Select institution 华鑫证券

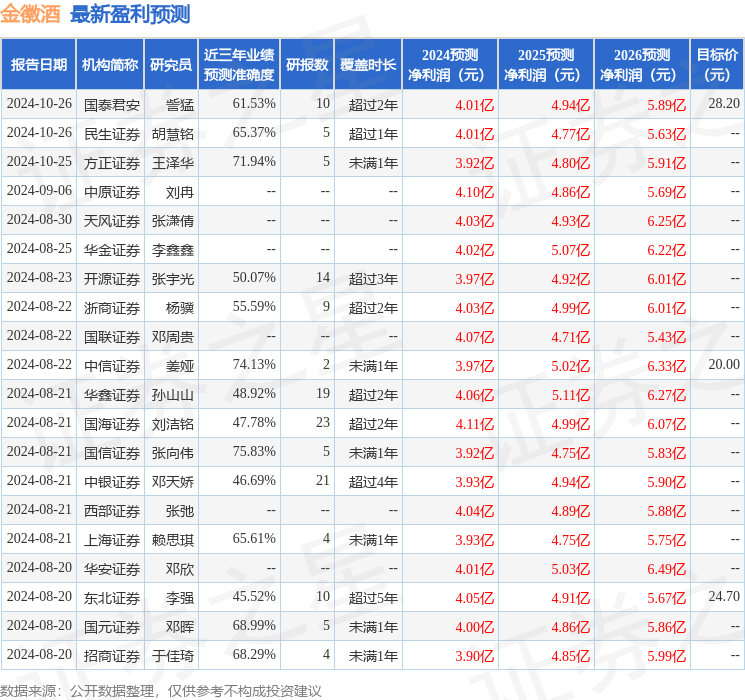coord(112,395)
